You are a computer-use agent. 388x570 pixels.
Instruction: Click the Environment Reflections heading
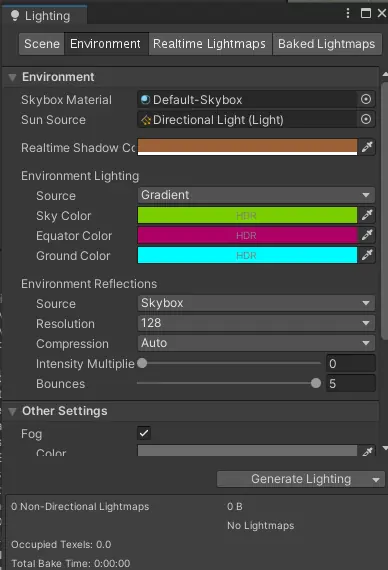[x=89, y=284]
